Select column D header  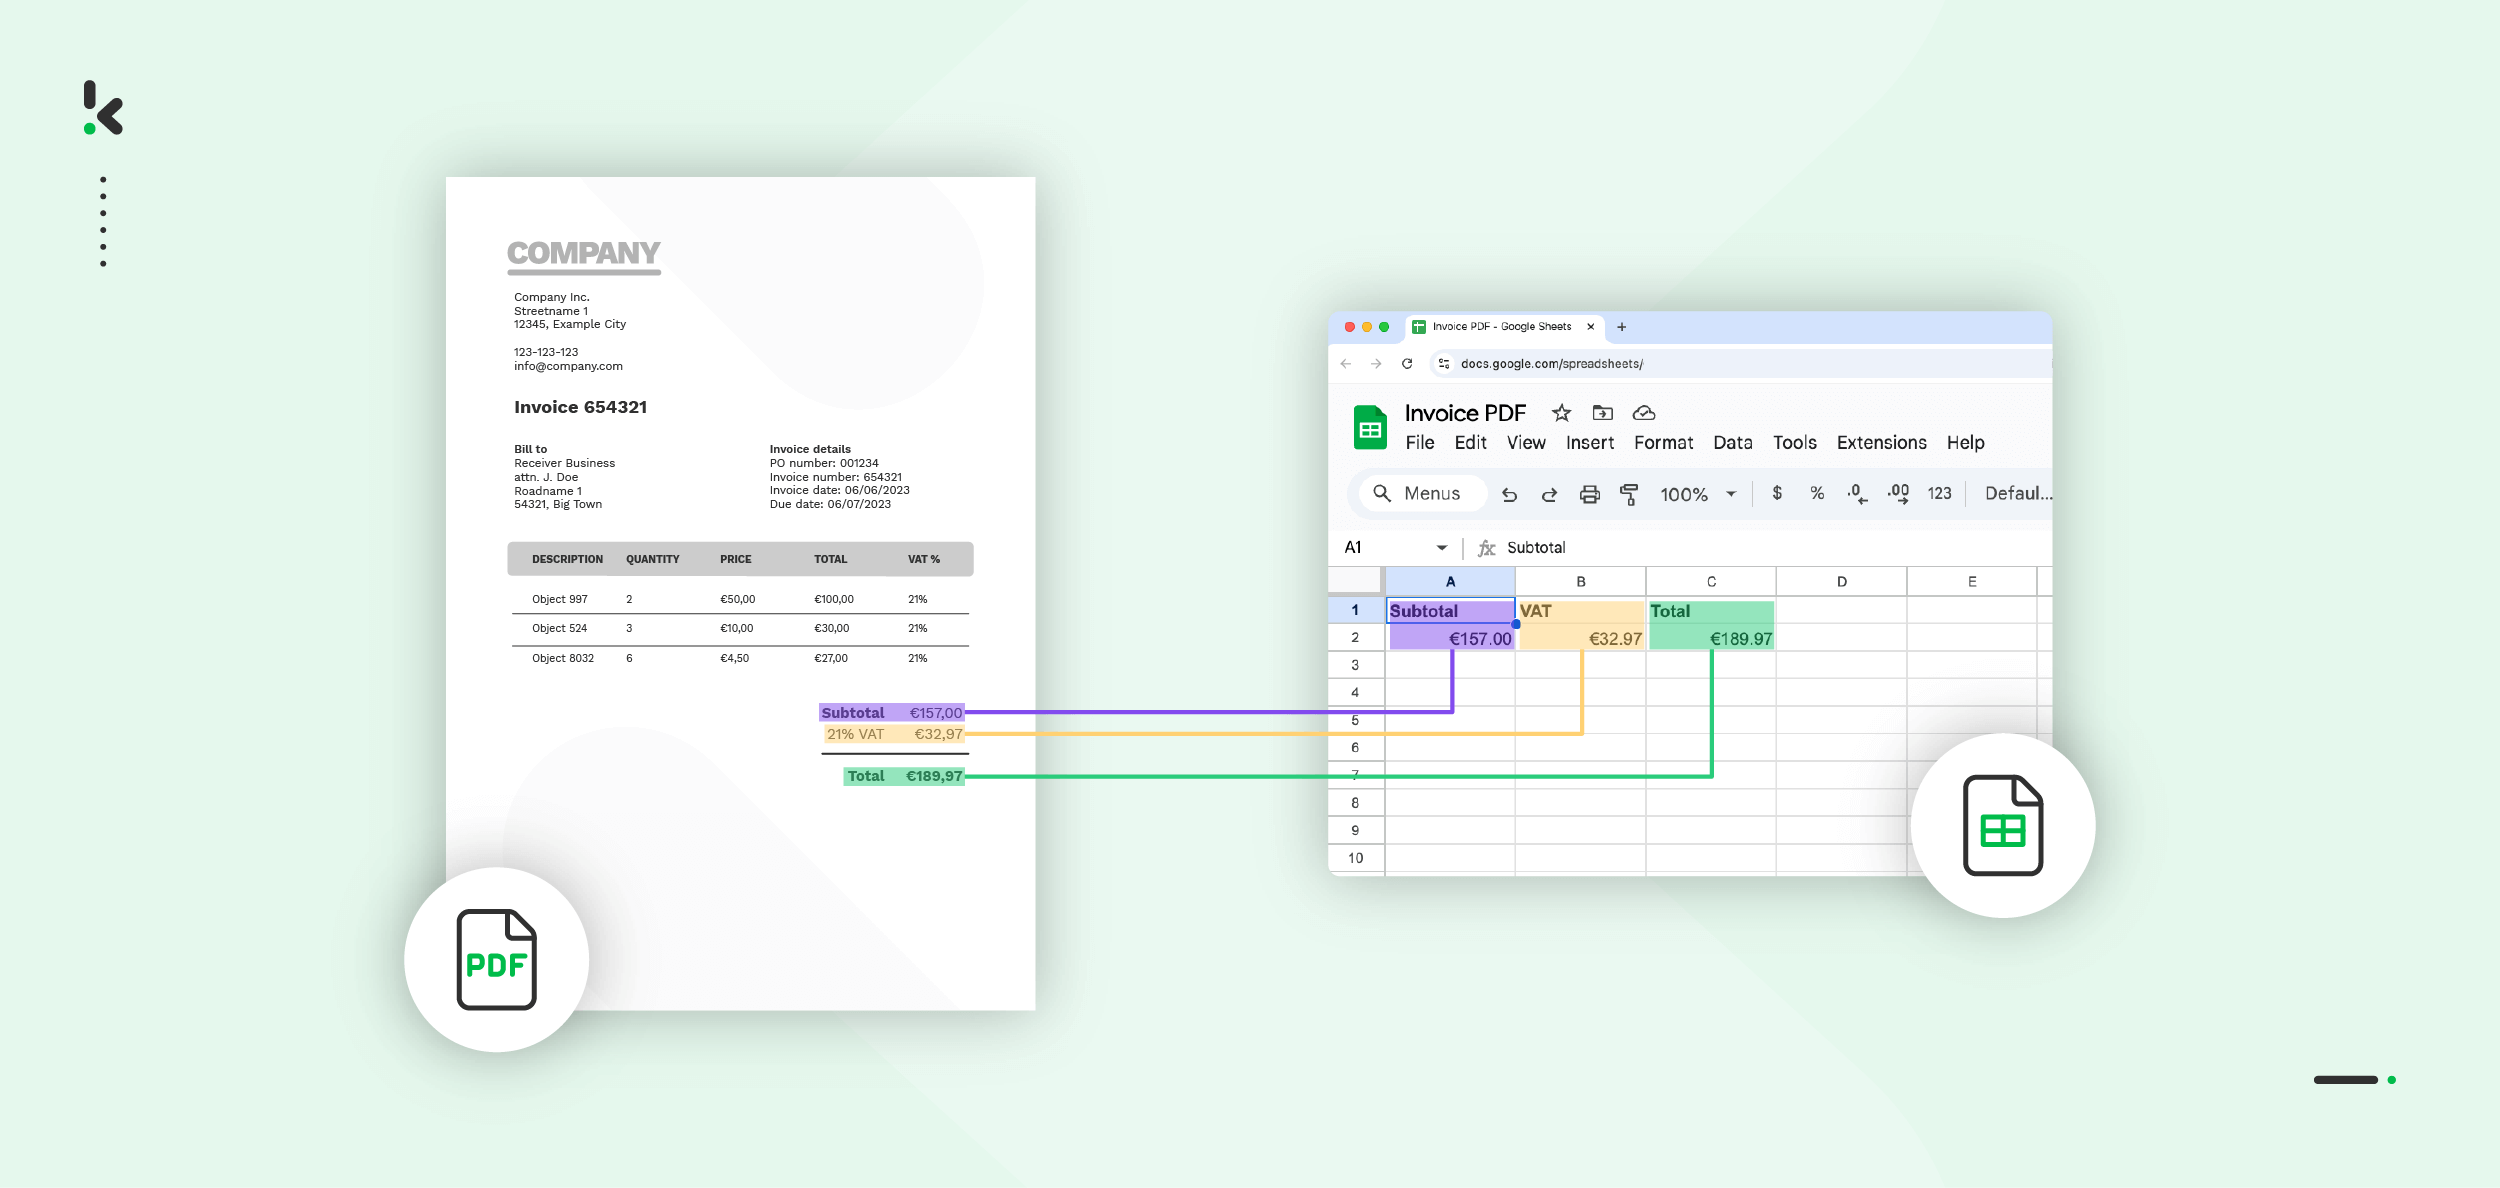[1842, 582]
